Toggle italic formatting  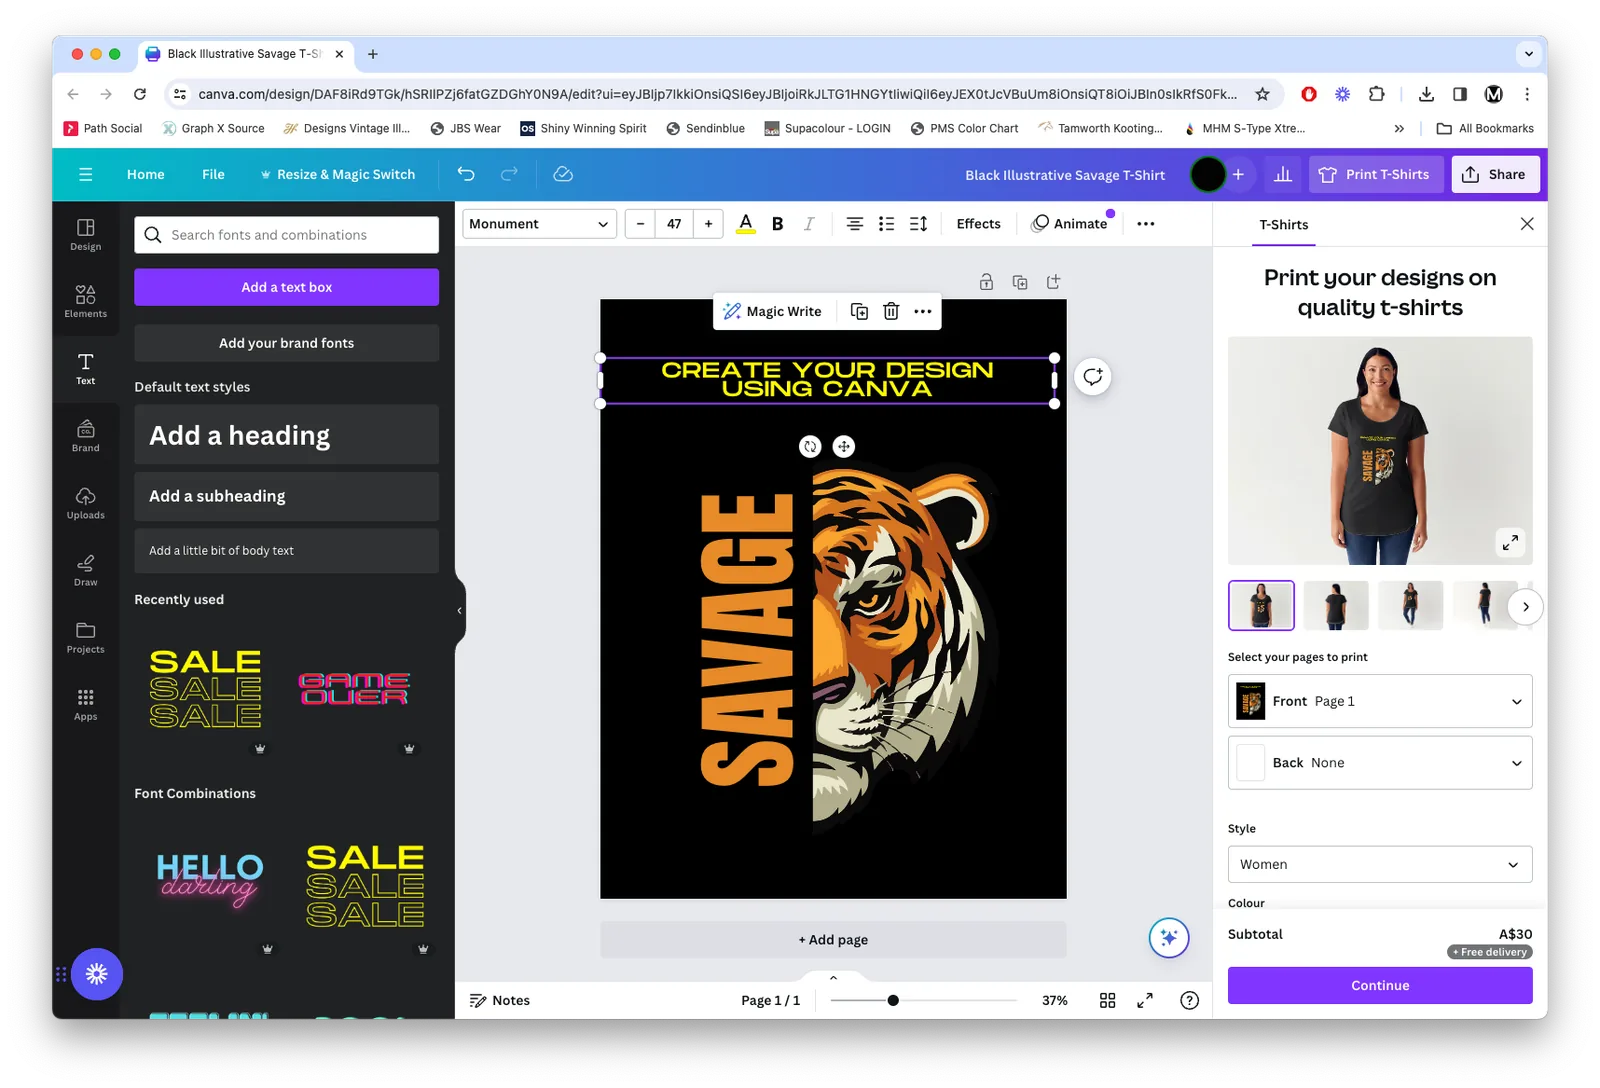click(x=809, y=224)
